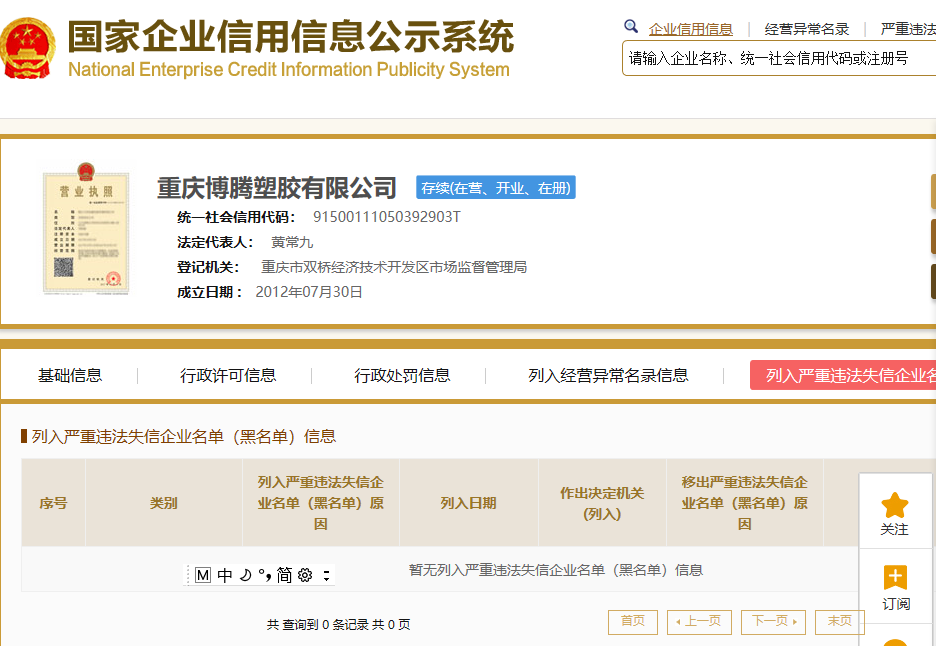
Task: Click the National Enterprise Credit Information subtitle
Action: click(289, 69)
